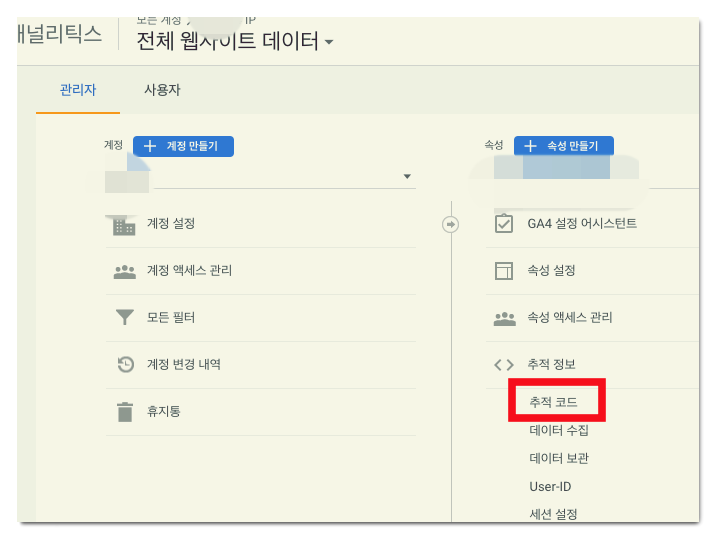The height and width of the screenshot is (539, 716).
Task: Select 세션 설정 submenu item
Action: tap(553, 514)
